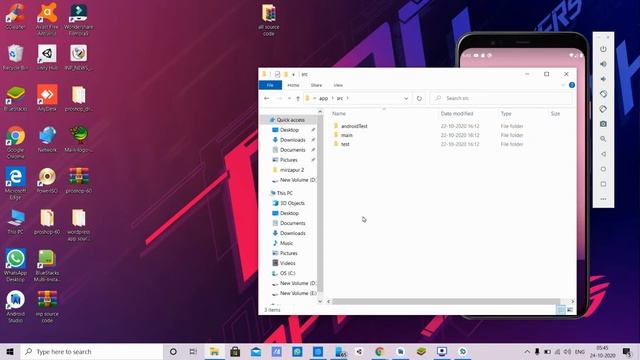Tap emulator overview square button
This screenshot has width=640, height=360.
[603, 184]
